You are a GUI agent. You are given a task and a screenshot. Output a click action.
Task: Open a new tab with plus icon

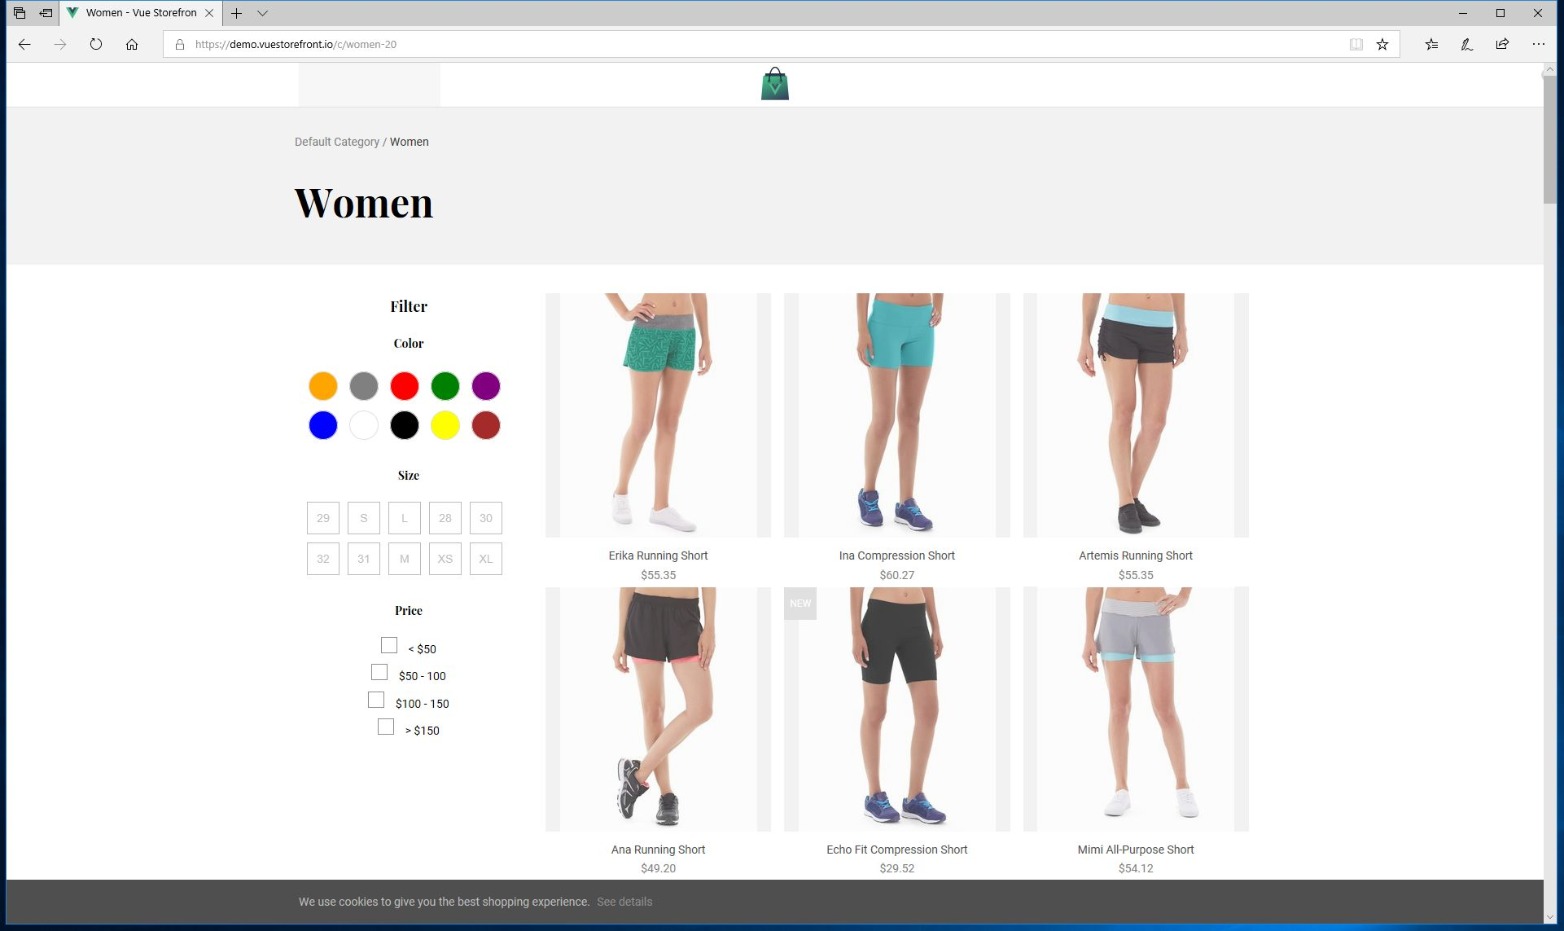pyautogui.click(x=236, y=13)
